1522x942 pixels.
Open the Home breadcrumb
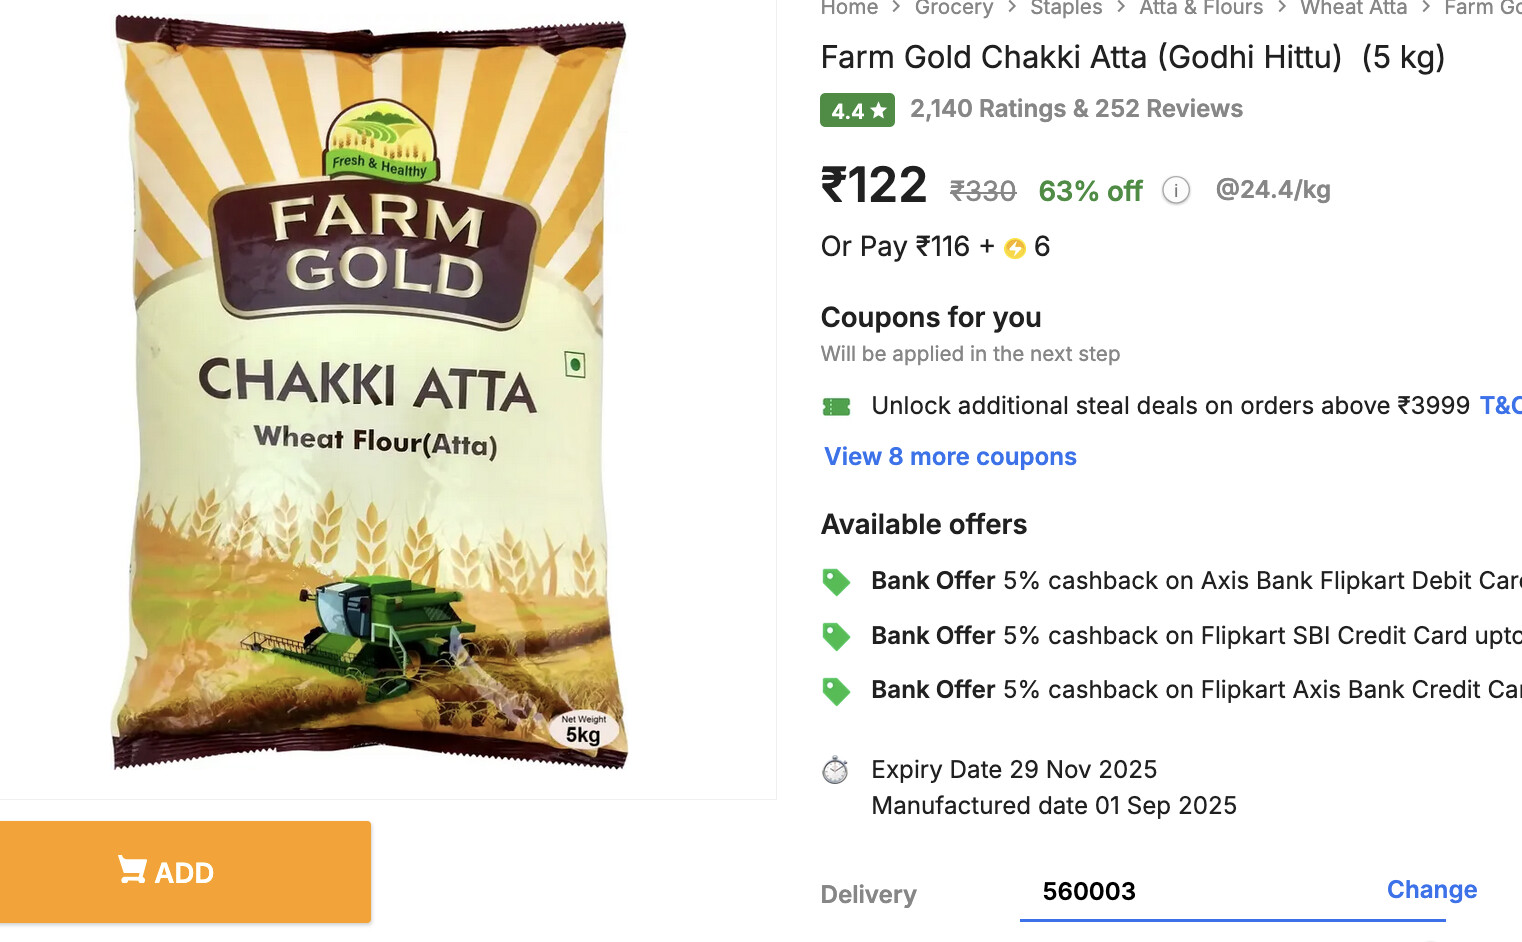(x=849, y=8)
